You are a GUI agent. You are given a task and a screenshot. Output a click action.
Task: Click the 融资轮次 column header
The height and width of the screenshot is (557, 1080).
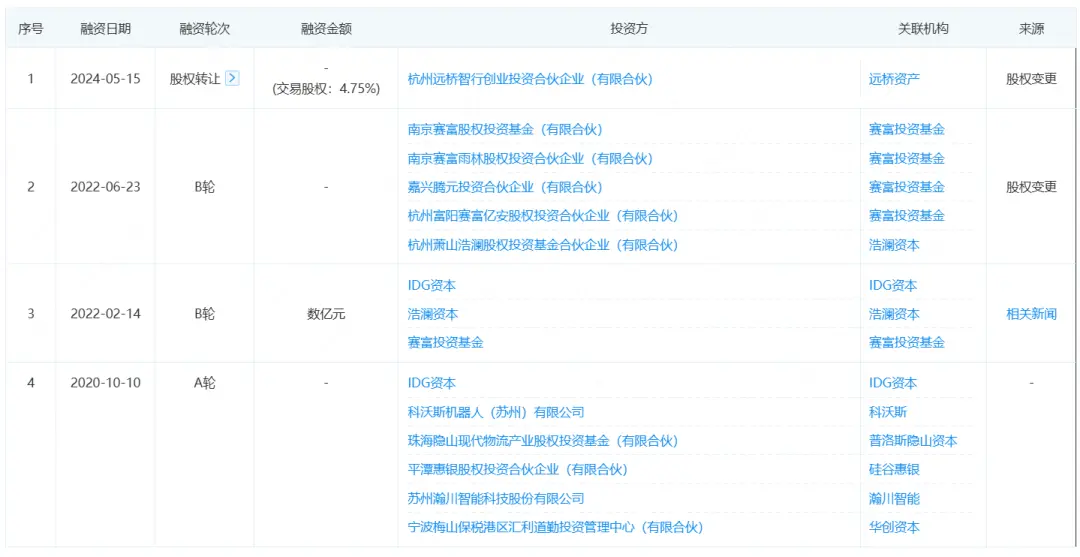pyautogui.click(x=205, y=29)
